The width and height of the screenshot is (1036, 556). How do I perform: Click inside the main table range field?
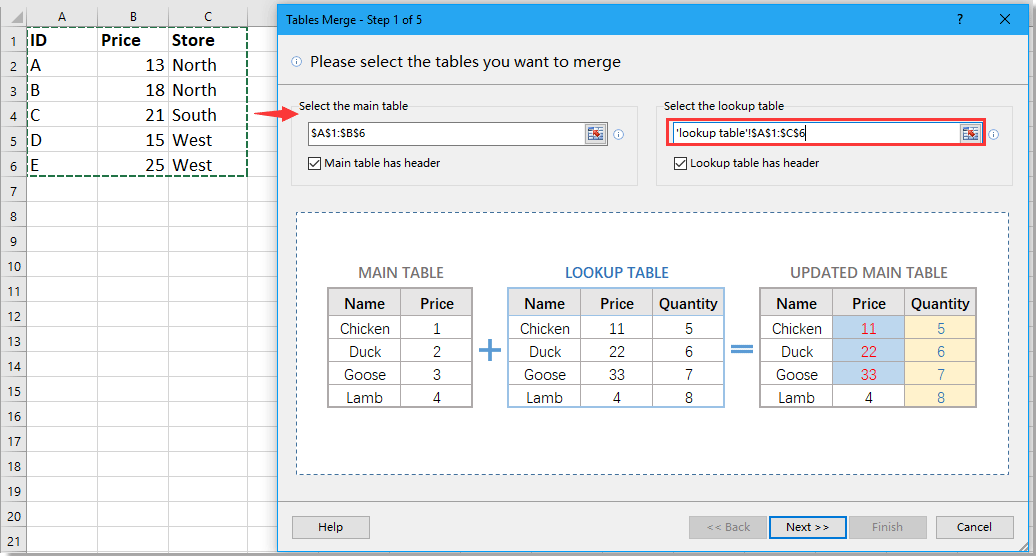(x=445, y=134)
